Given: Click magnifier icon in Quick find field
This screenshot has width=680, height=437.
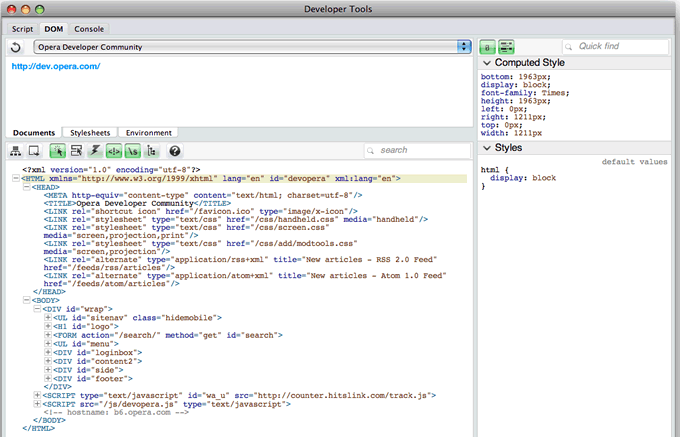Looking at the screenshot, I should click(x=569, y=46).
